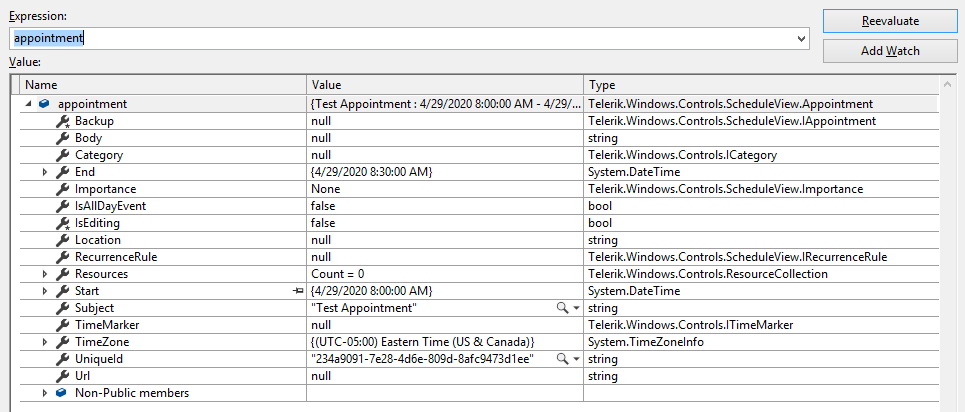965x412 pixels.
Task: Expand the Resources property node
Action: click(x=45, y=274)
